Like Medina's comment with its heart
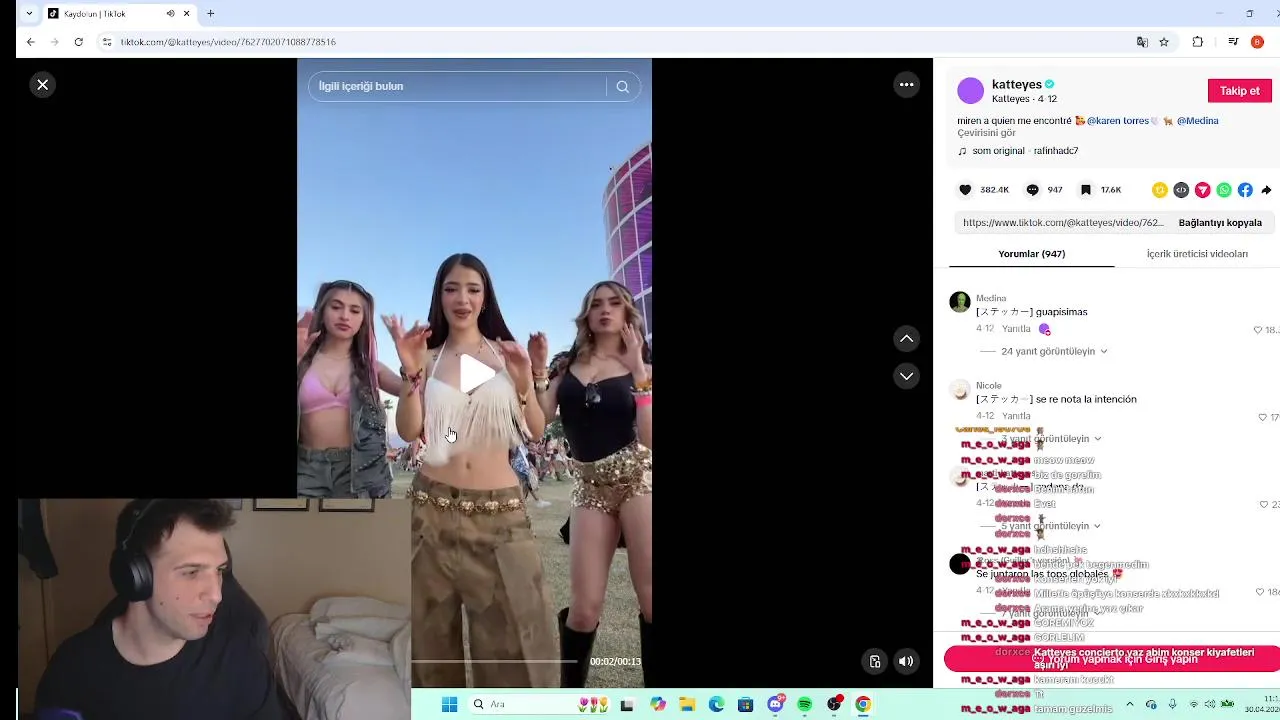This screenshot has height=720, width=1280. click(1258, 330)
